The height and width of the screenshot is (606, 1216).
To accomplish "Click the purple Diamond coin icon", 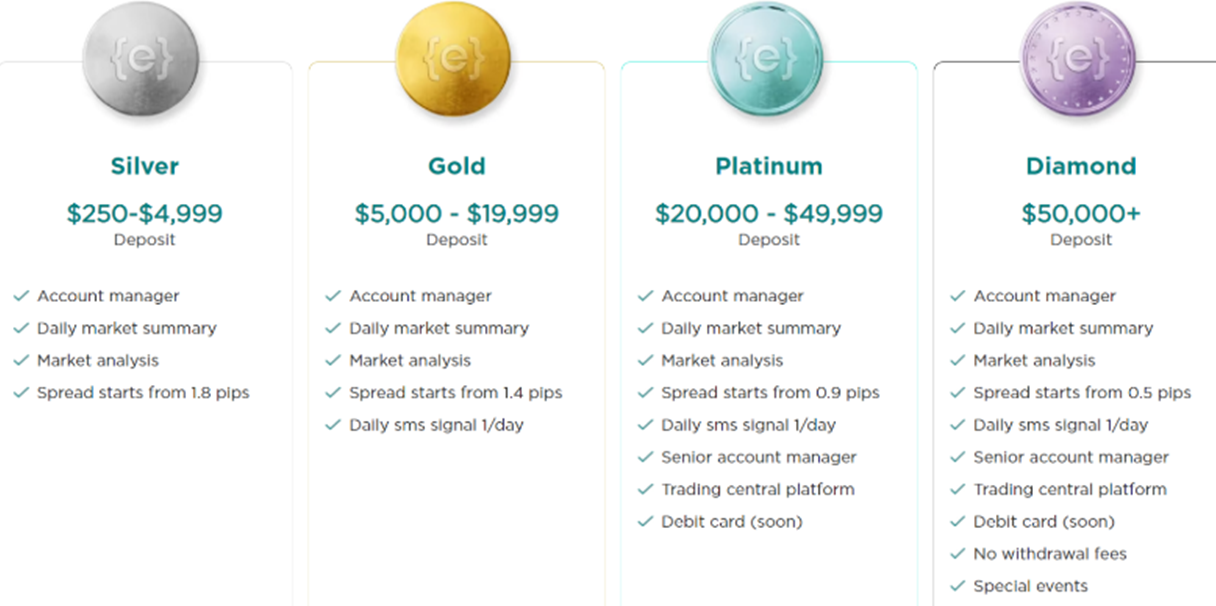I will coord(1078,60).
